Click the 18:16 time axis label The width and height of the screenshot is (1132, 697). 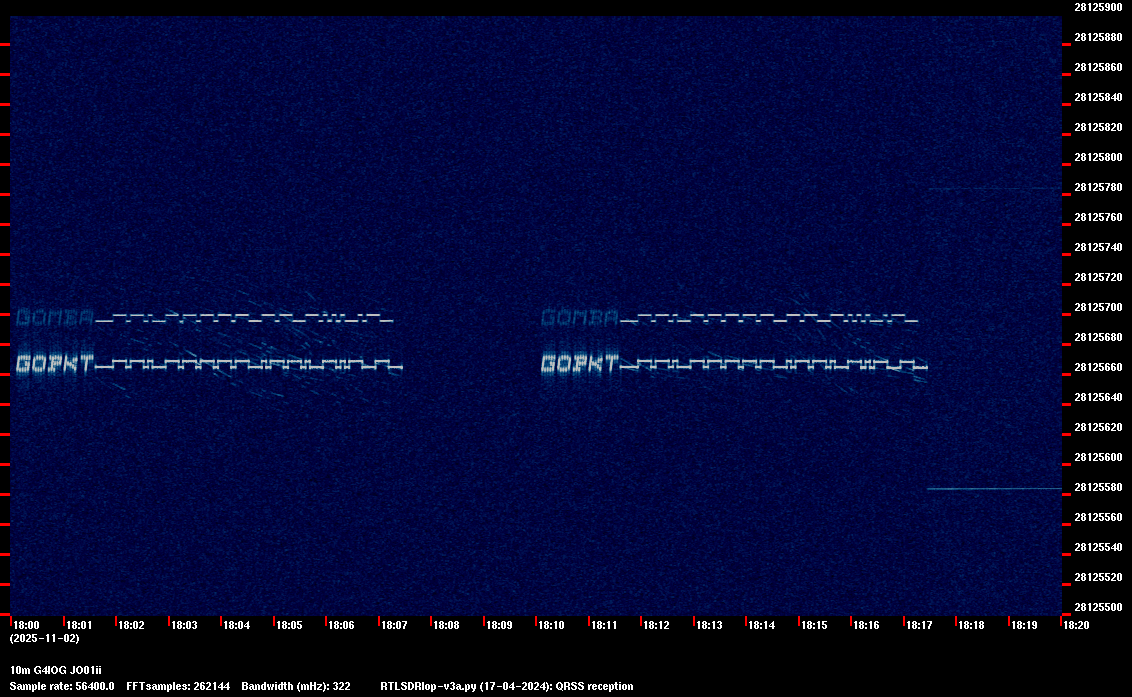[866, 625]
